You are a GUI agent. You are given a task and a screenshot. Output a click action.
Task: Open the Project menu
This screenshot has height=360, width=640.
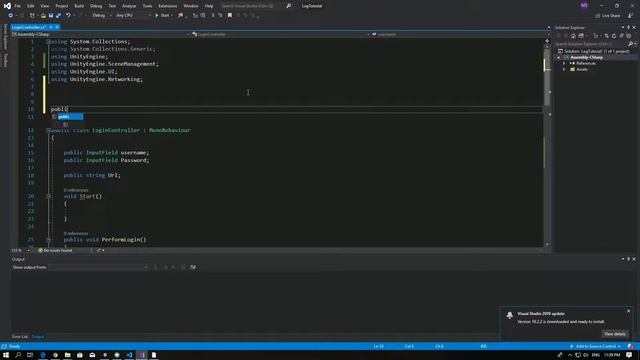(x=62, y=6)
